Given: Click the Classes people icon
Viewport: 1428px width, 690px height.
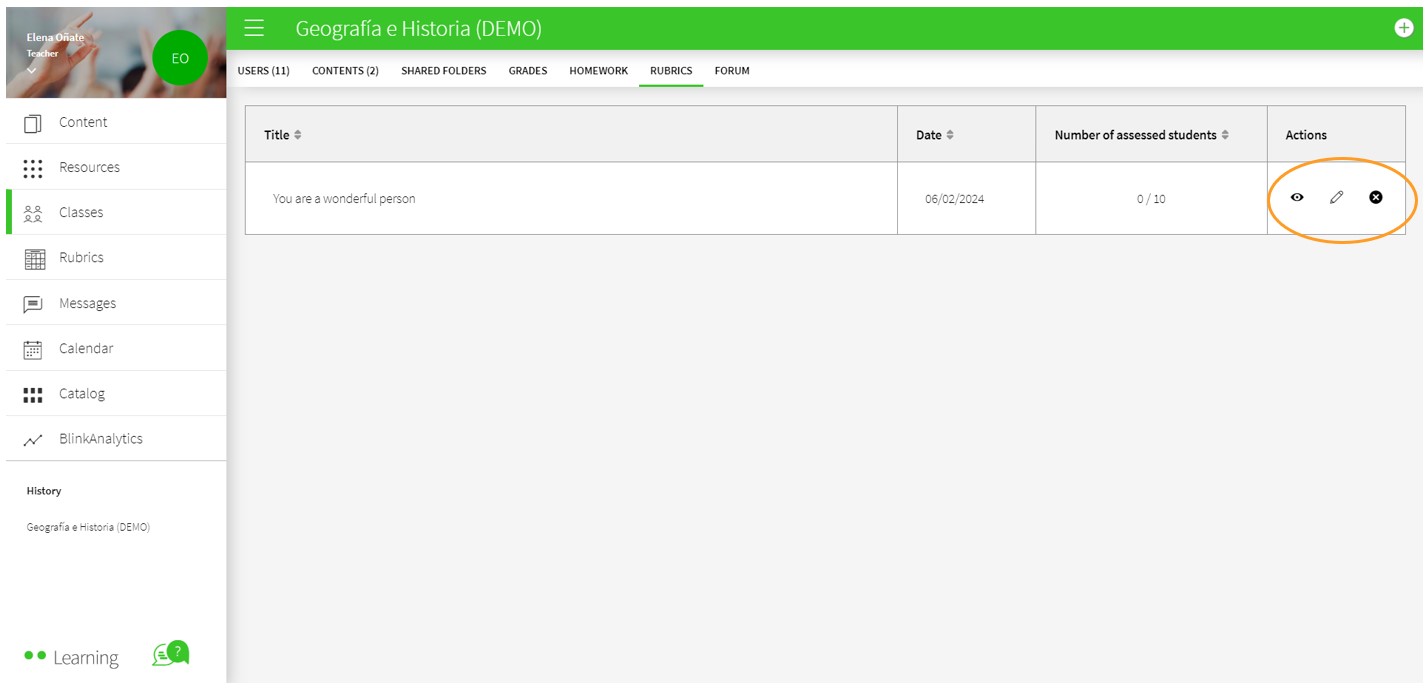Looking at the screenshot, I should click(x=33, y=213).
